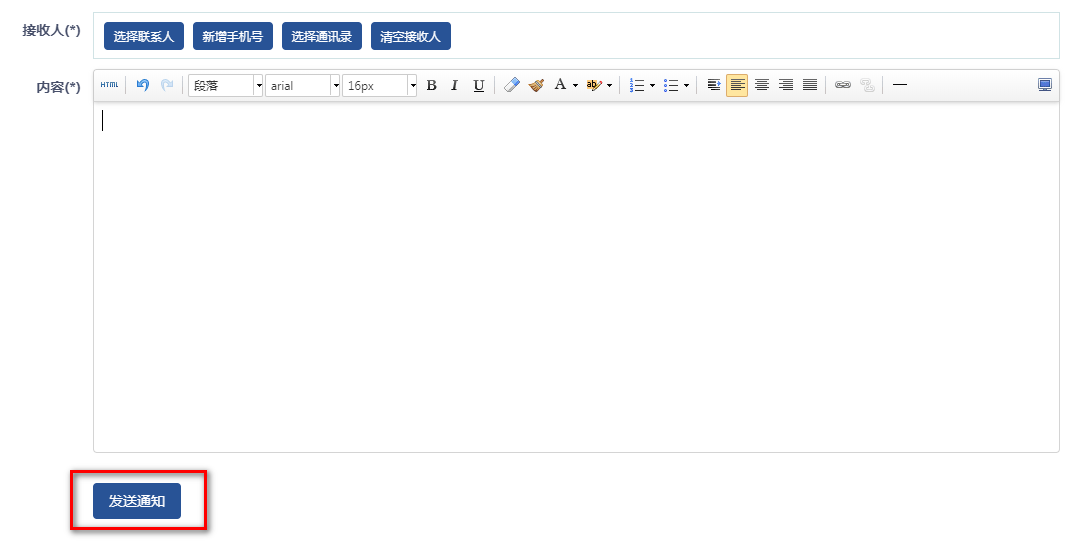1066x554 pixels.
Task: Clear formatting with the eraser icon
Action: point(512,85)
